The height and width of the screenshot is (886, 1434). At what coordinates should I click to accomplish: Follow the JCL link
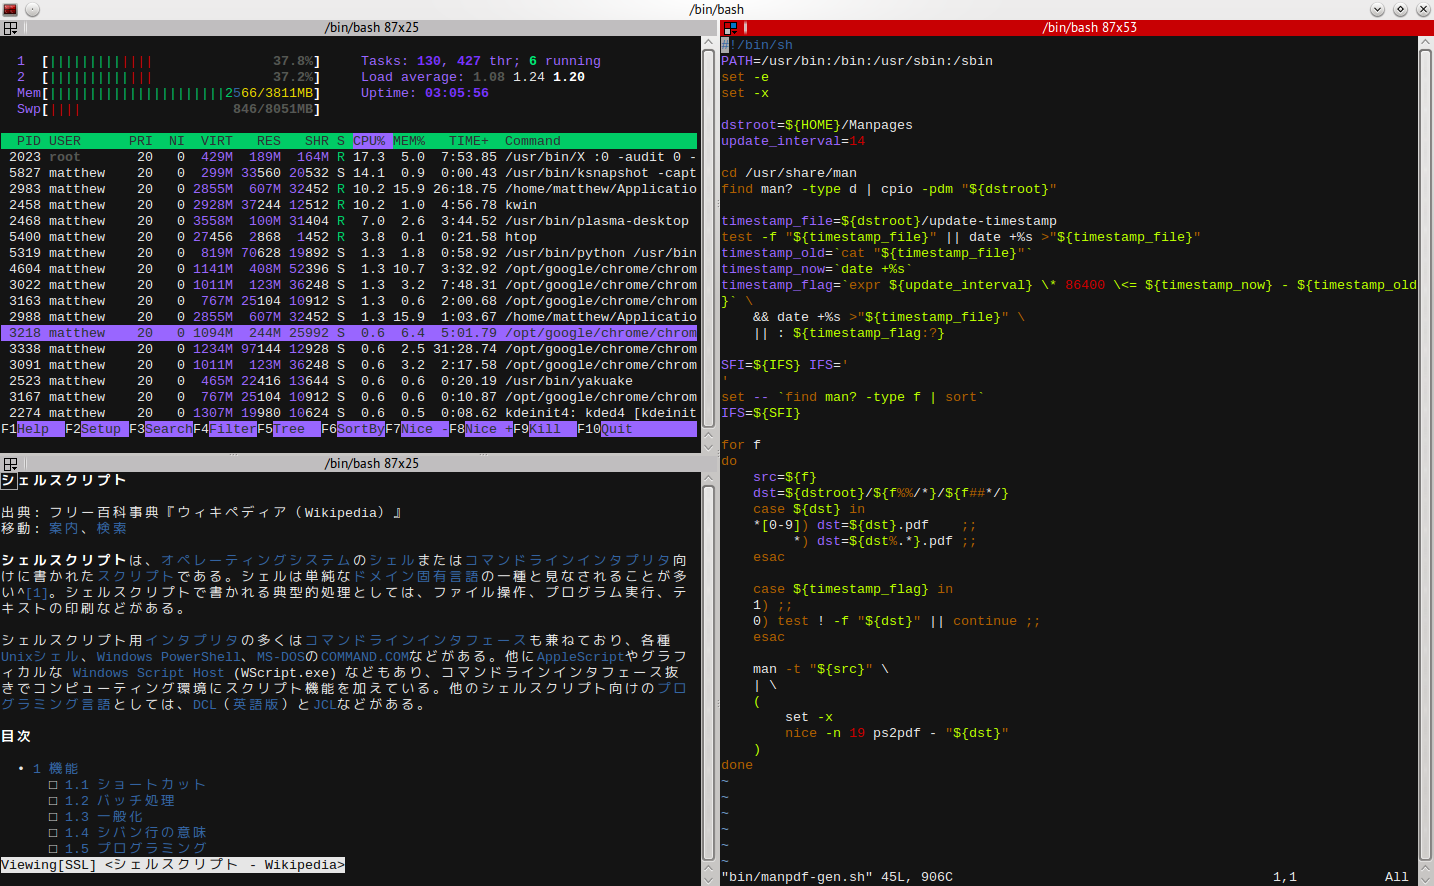[x=325, y=705]
